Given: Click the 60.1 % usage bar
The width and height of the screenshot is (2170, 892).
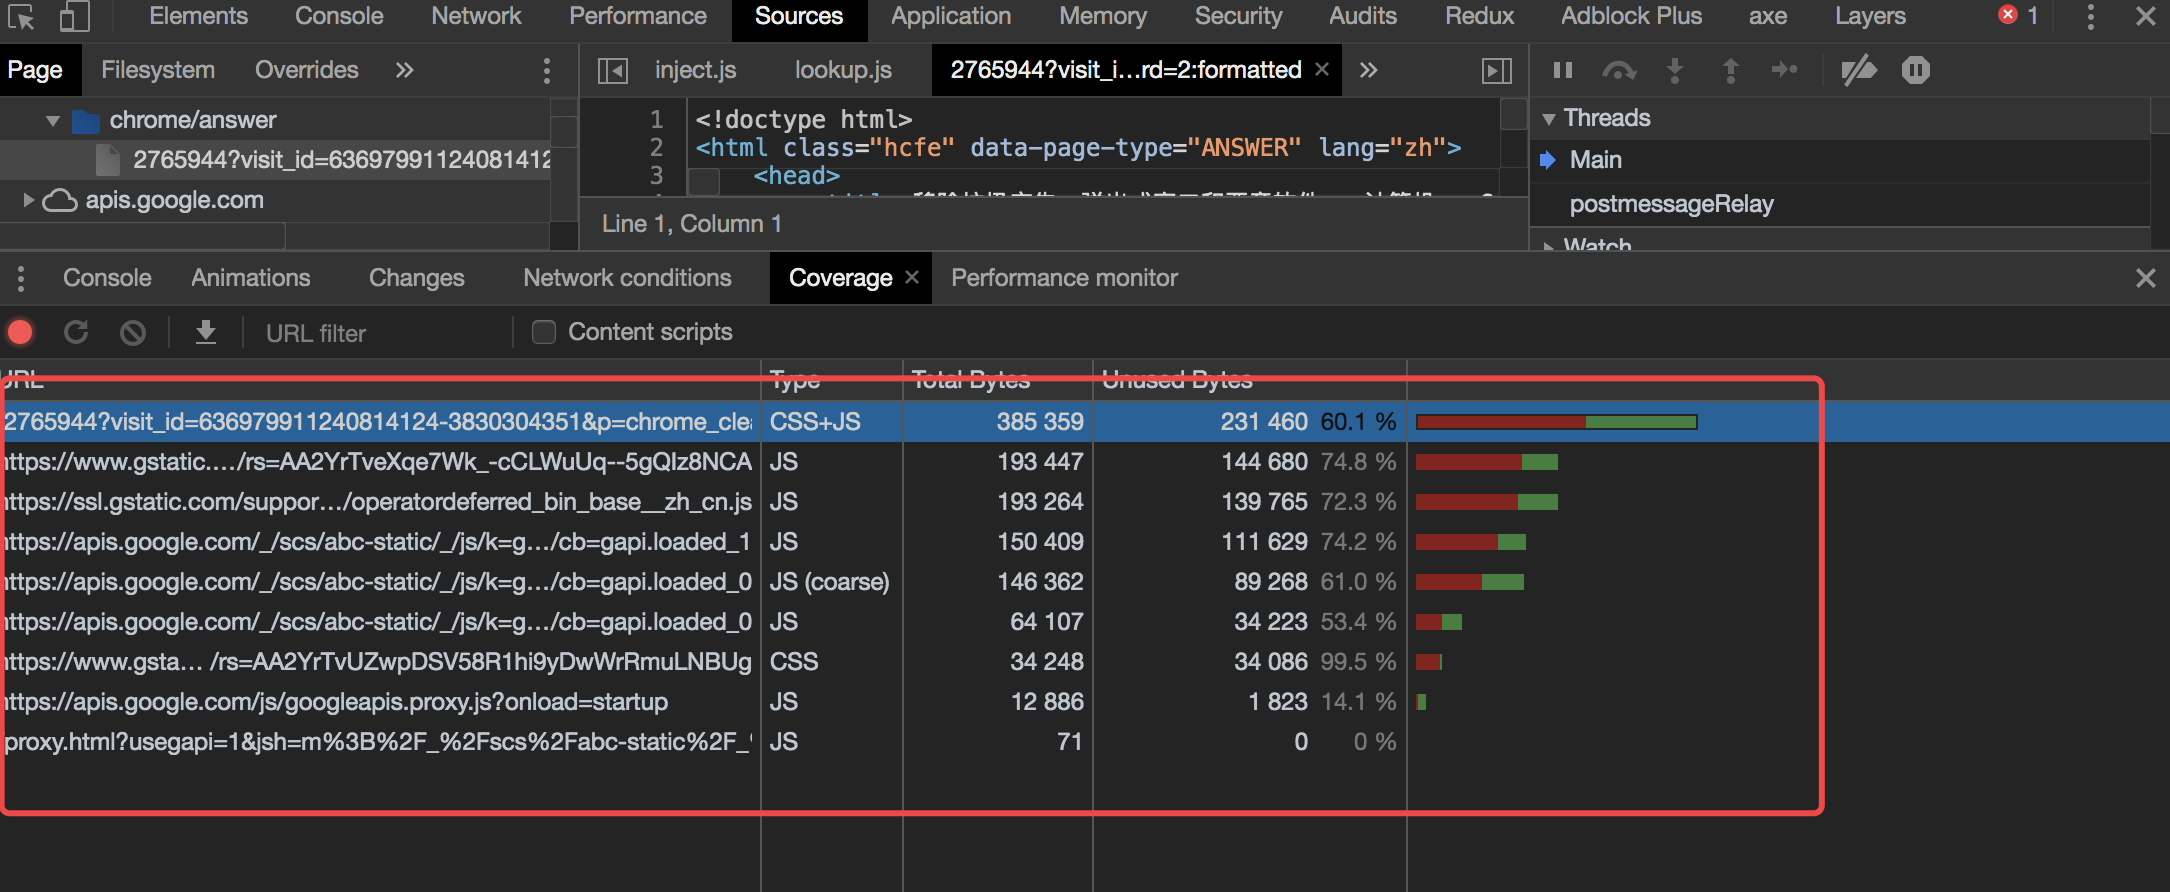Looking at the screenshot, I should coord(1556,422).
